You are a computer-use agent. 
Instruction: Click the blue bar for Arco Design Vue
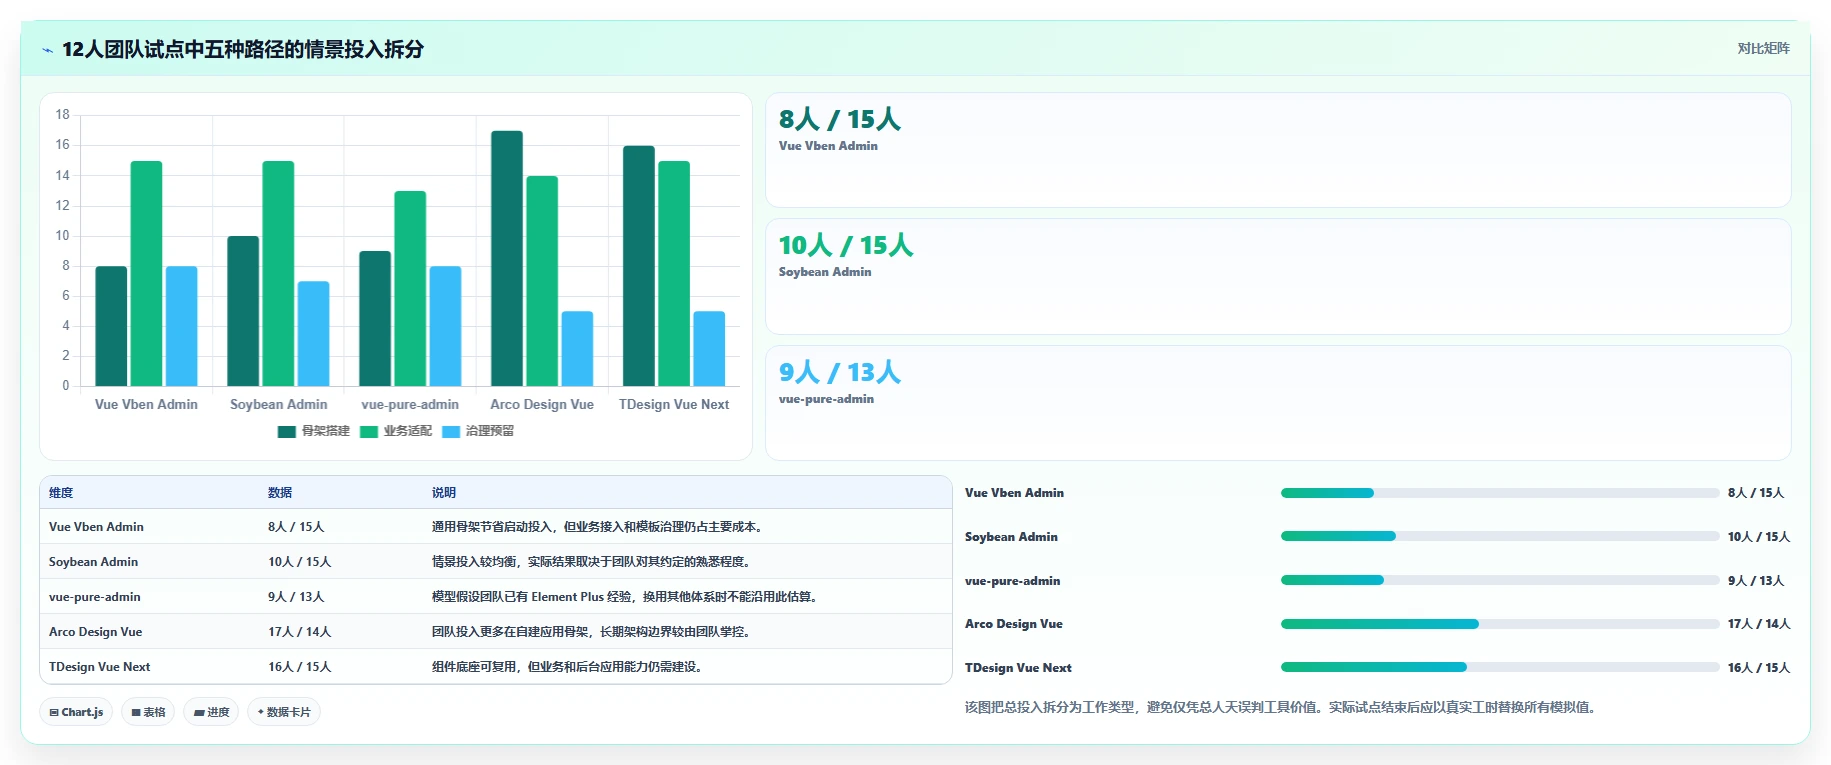577,348
